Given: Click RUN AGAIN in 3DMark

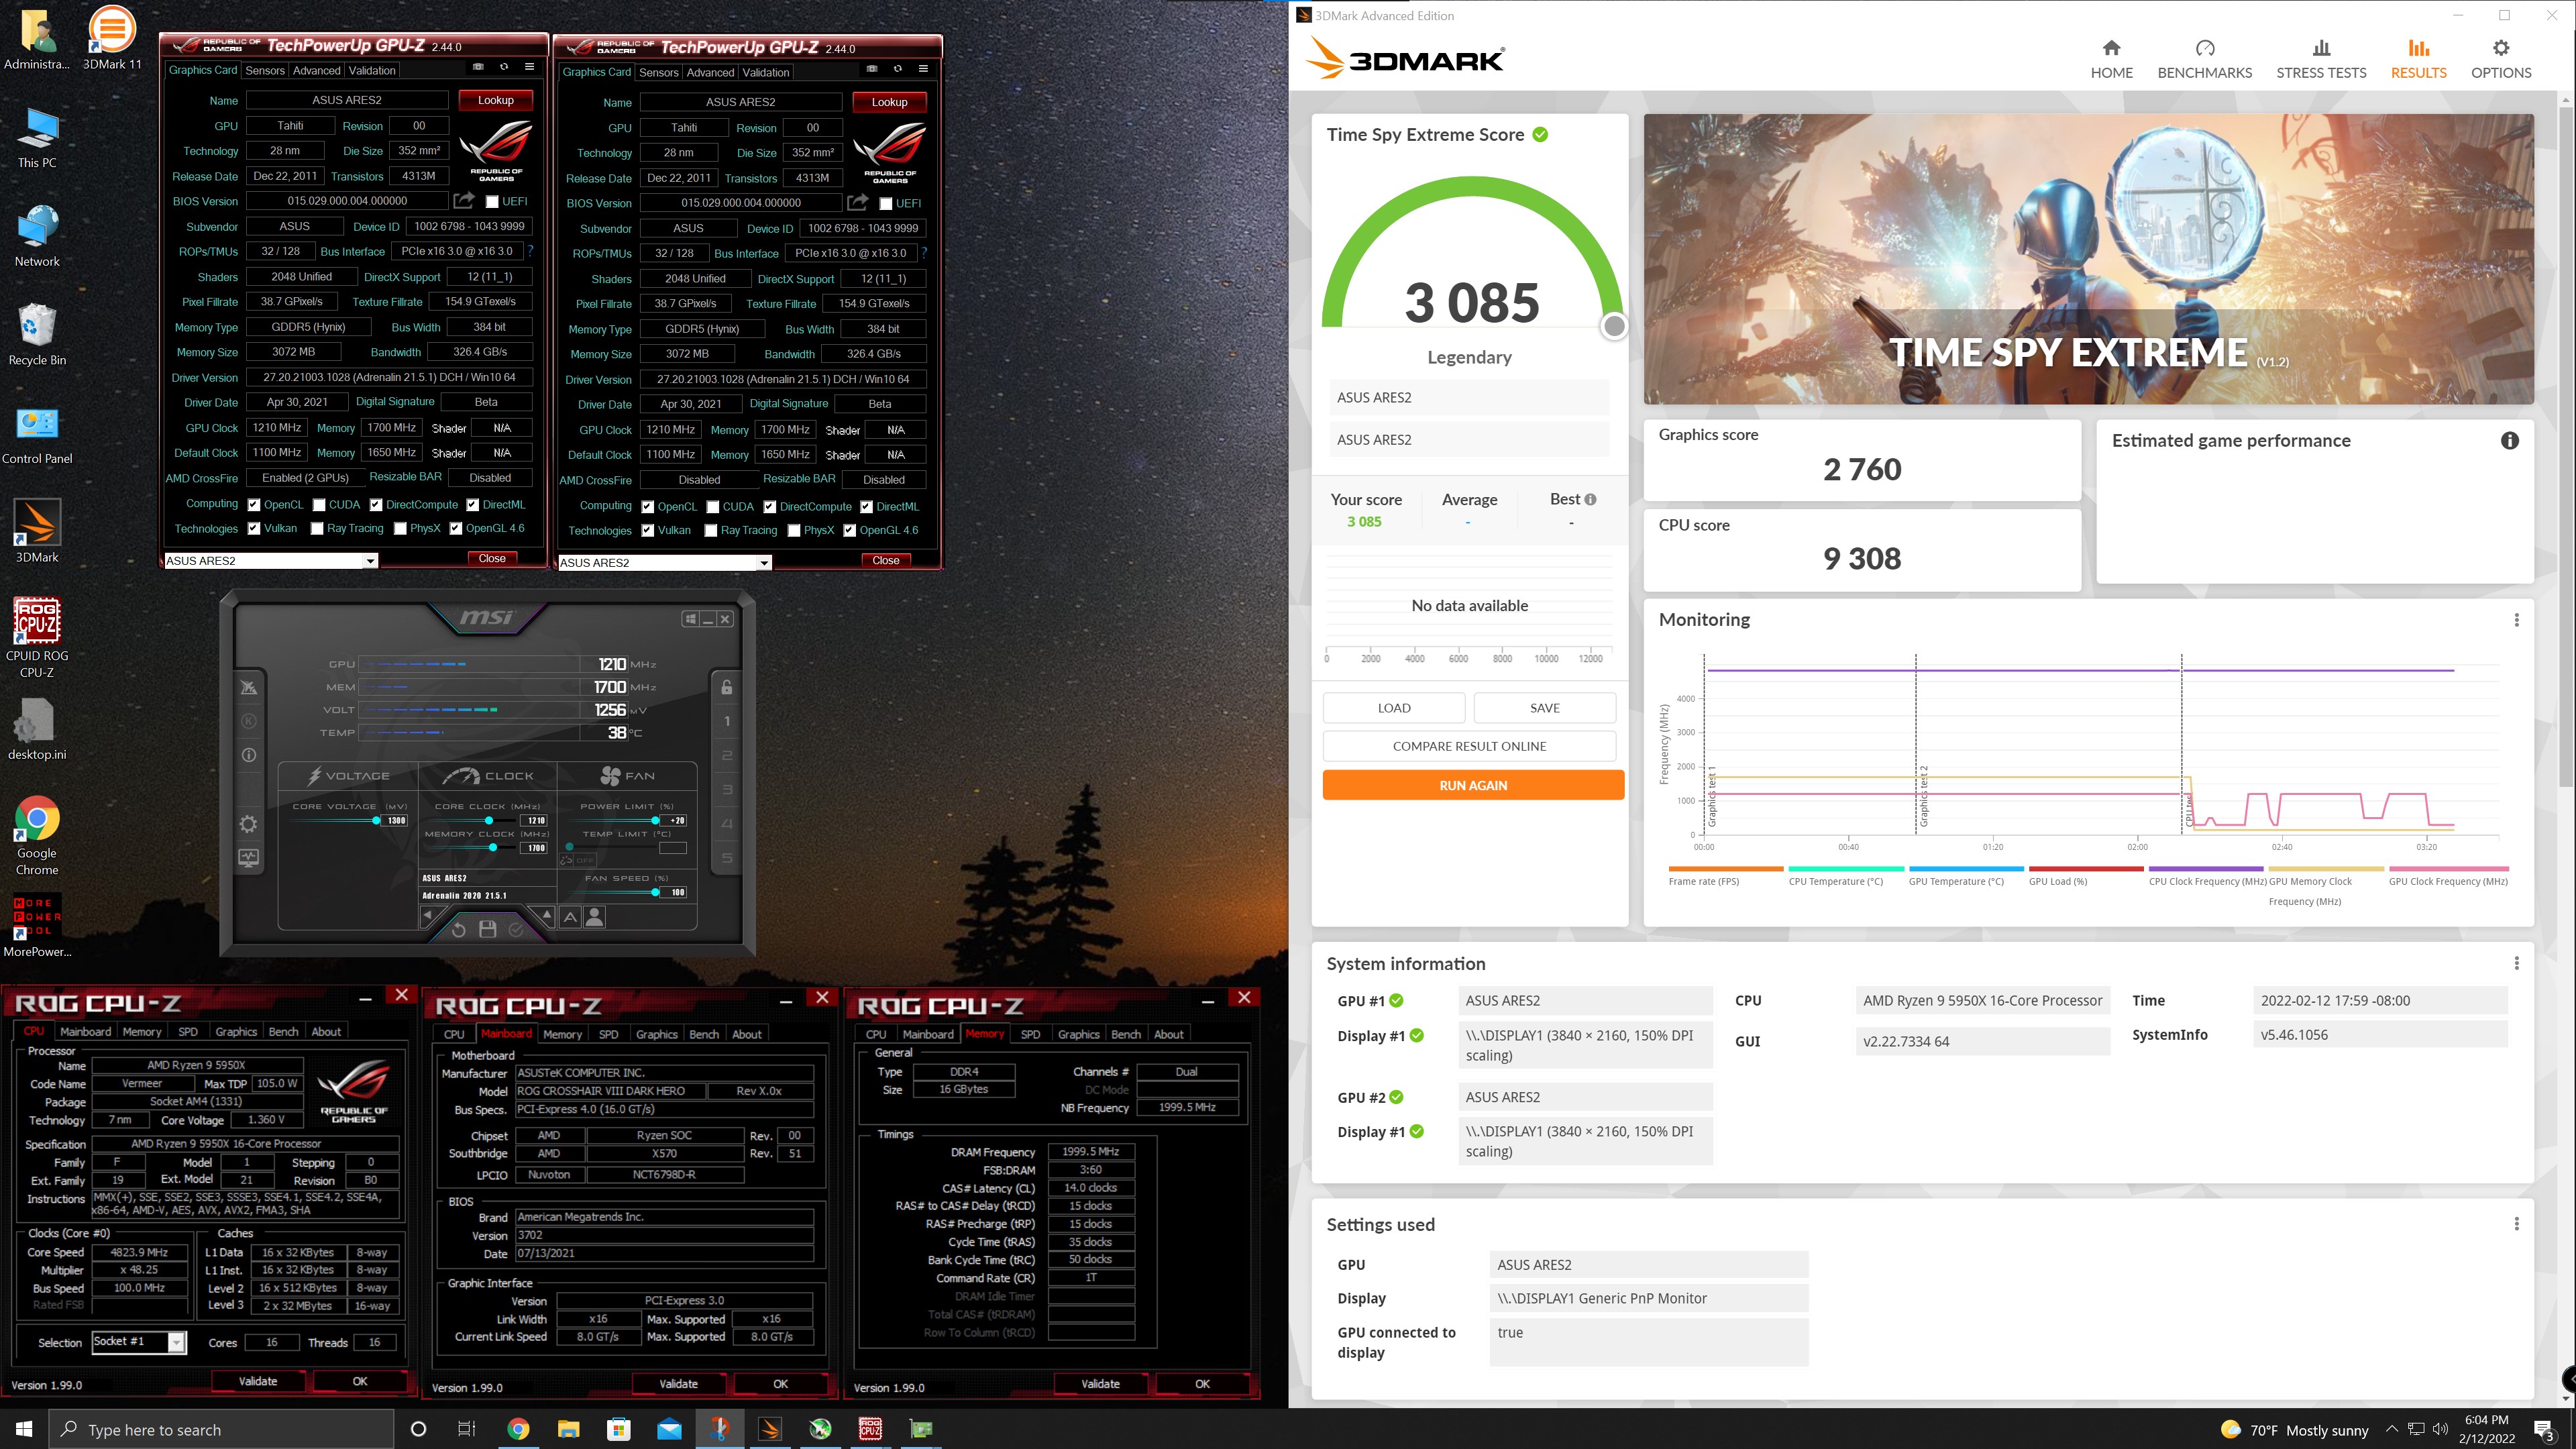Looking at the screenshot, I should tap(1473, 785).
